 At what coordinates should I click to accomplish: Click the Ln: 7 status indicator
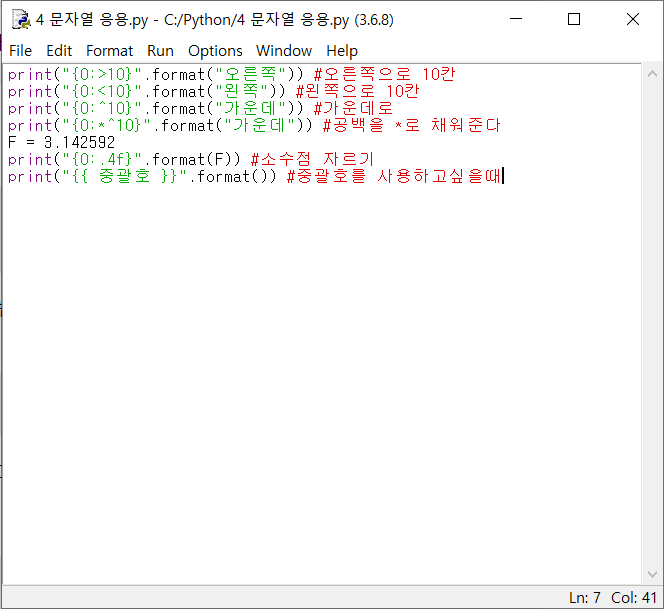584,598
